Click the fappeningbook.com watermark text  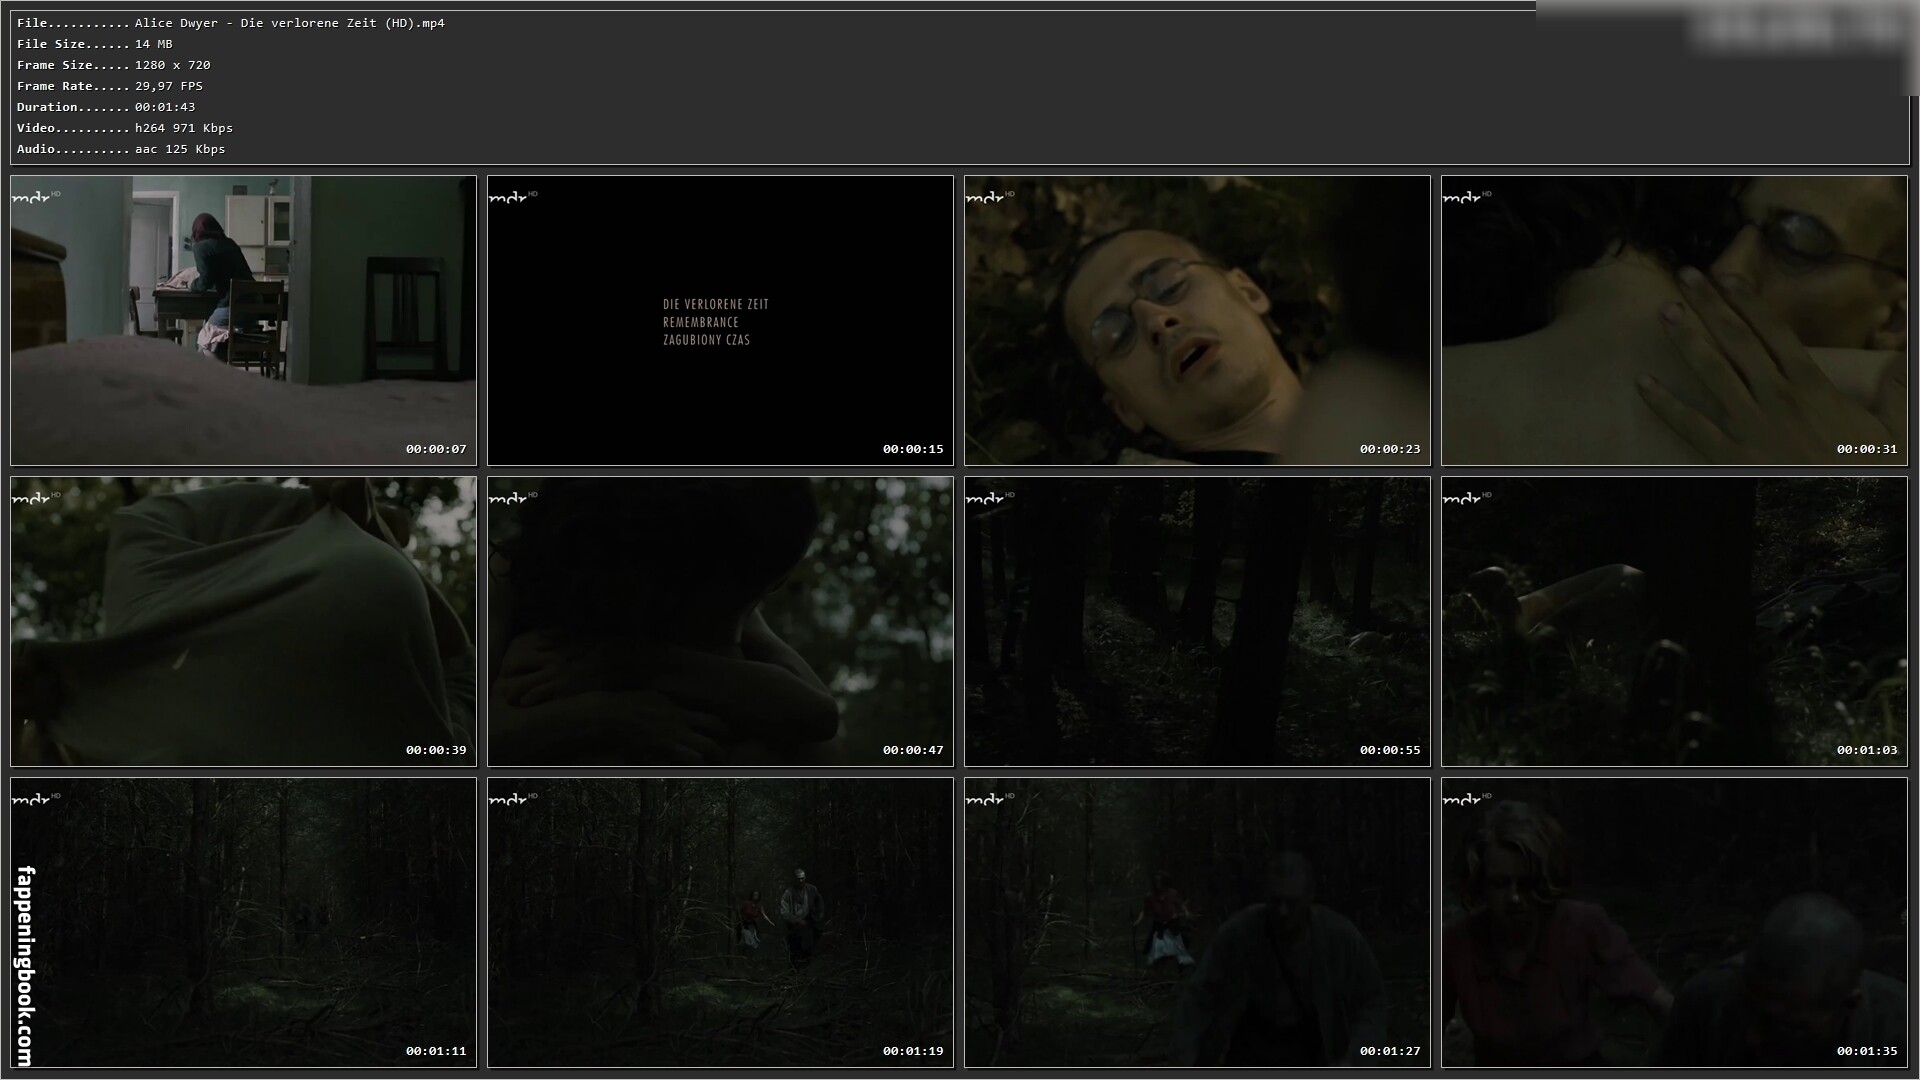[x=26, y=966]
